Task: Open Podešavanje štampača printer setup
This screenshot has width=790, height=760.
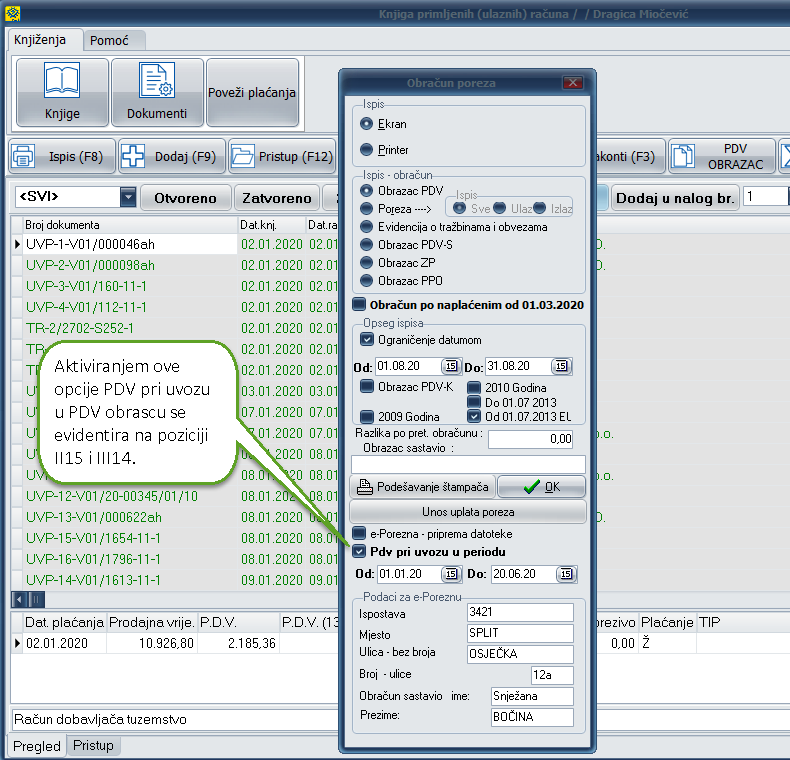Action: coord(422,487)
